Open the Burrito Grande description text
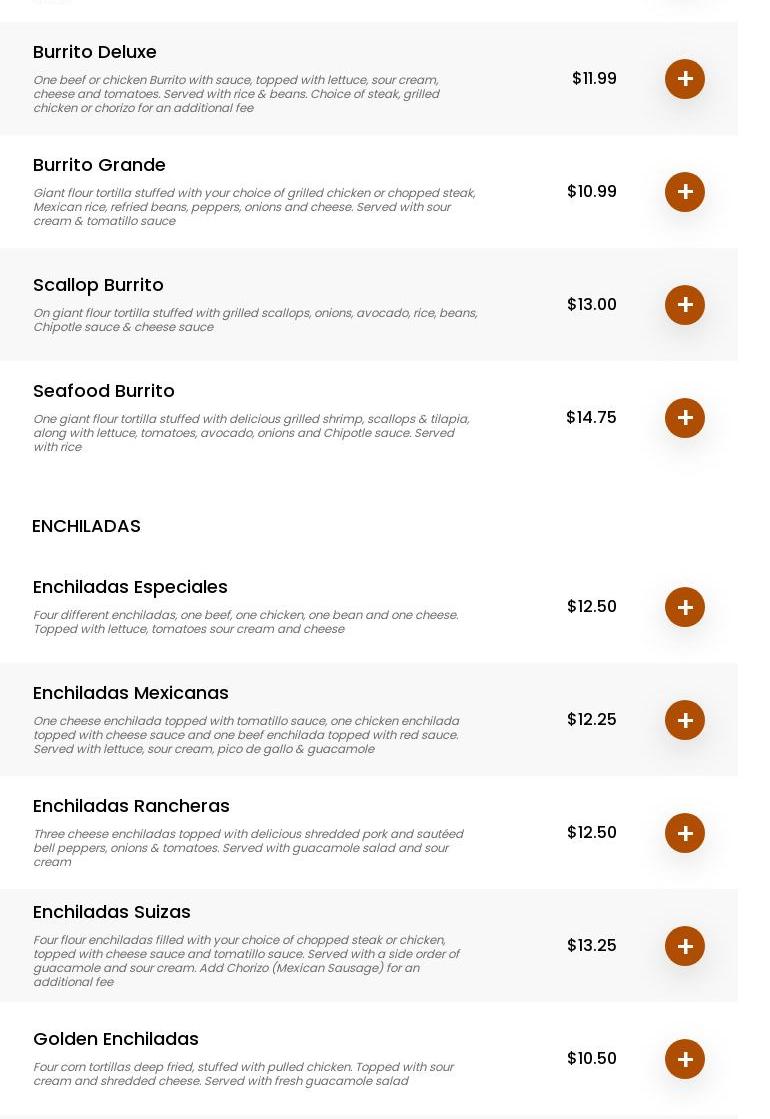This screenshot has height=1119, width=770. click(254, 207)
